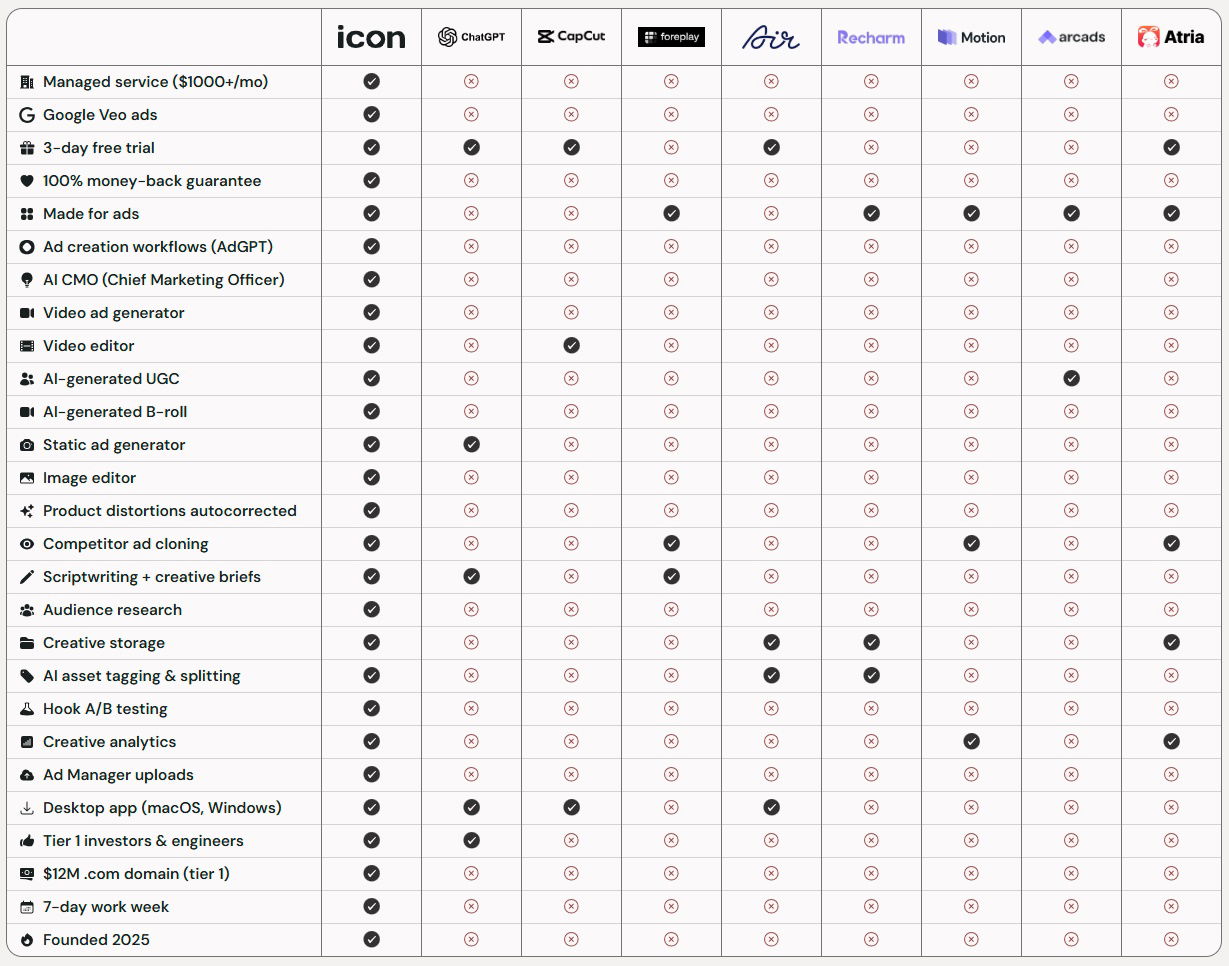
Task: Click the heart icon beside money-back guarantee
Action: [27, 180]
